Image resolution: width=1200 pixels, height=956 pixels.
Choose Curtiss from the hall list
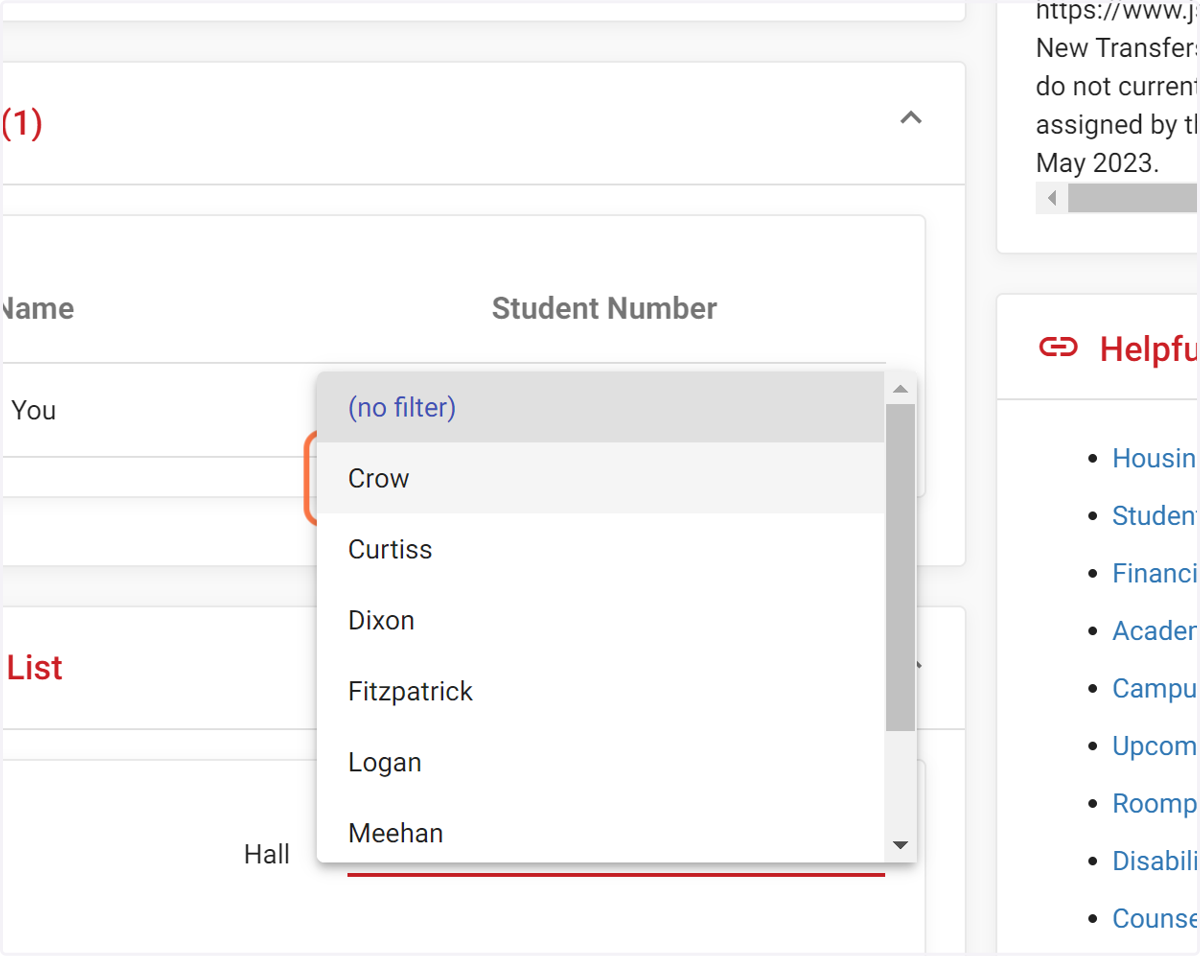tap(600, 549)
